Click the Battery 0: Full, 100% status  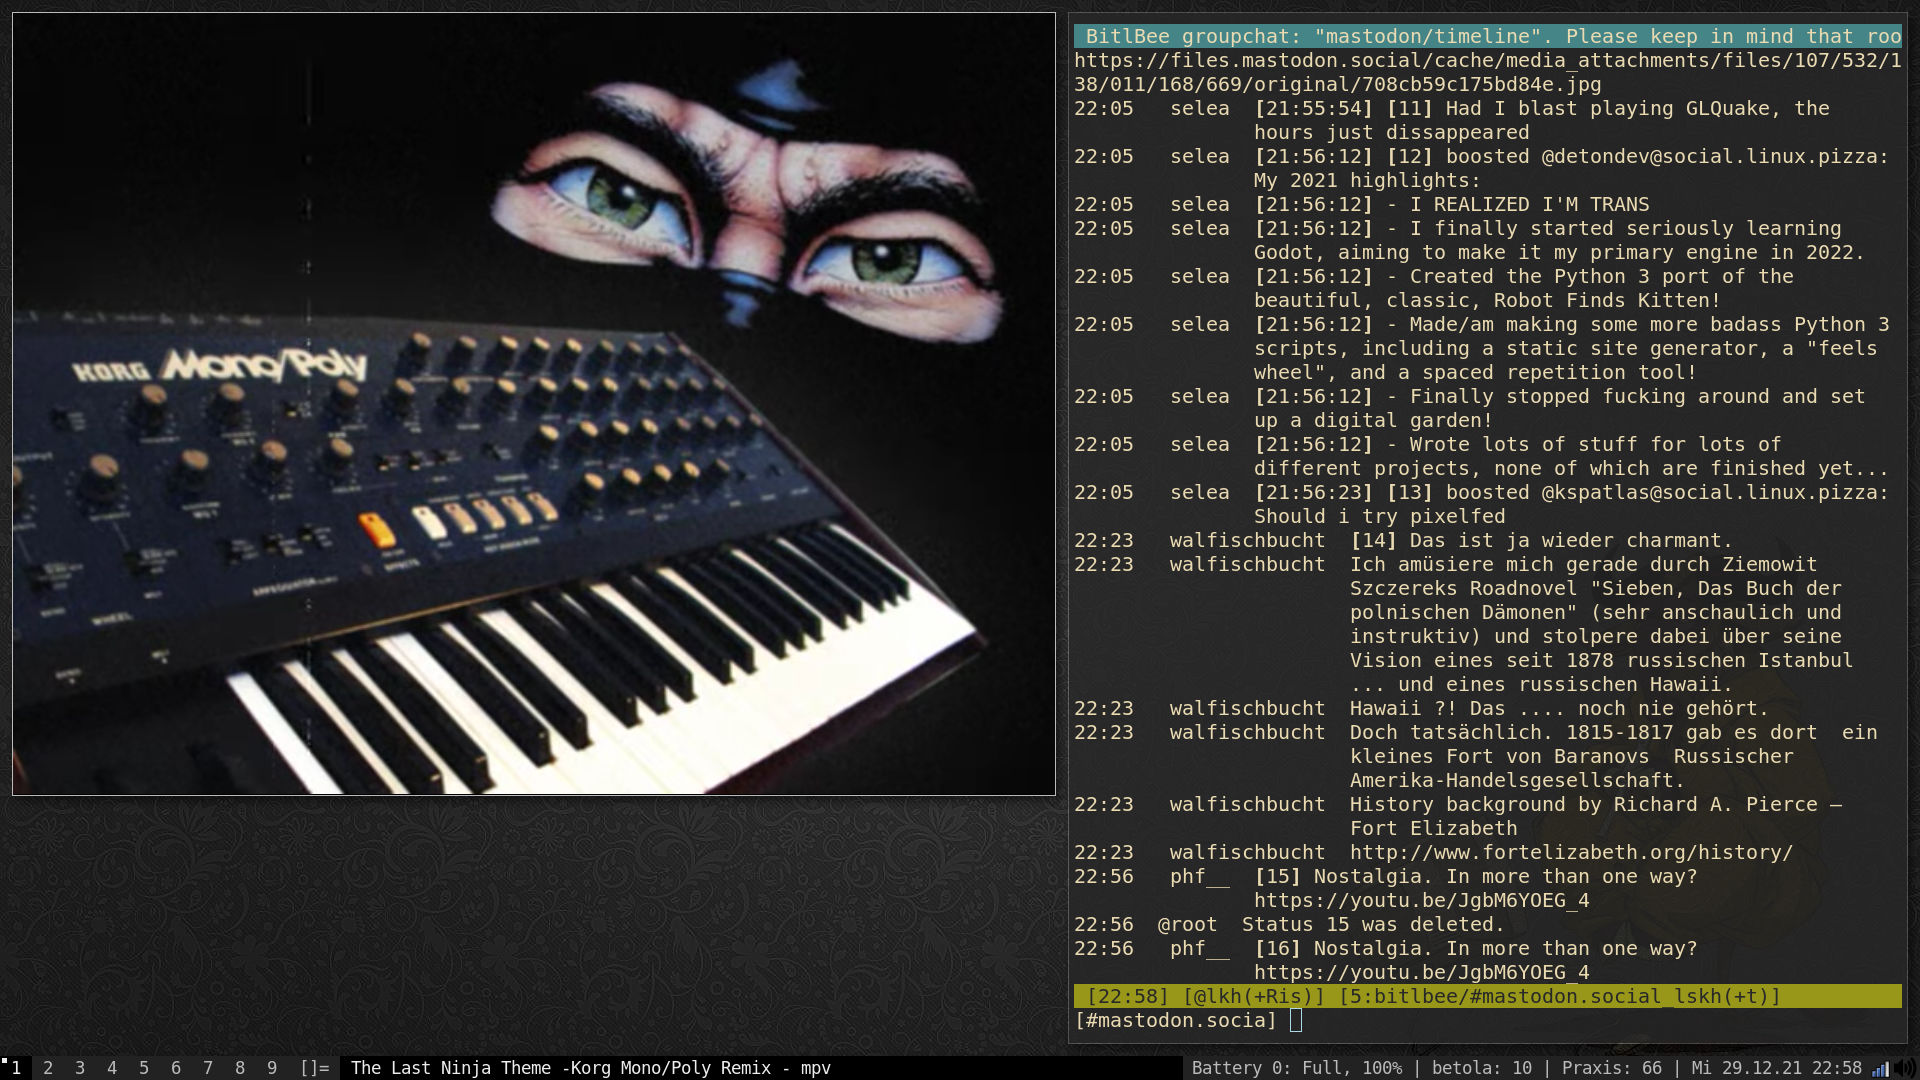(1297, 1068)
